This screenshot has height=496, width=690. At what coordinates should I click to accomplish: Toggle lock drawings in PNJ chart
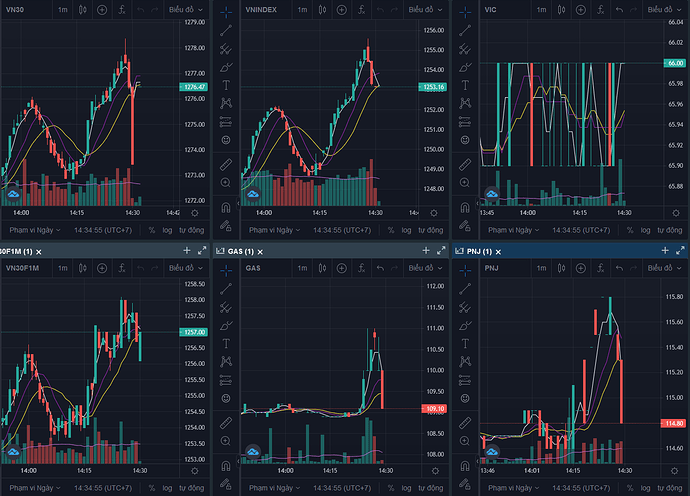coord(465,484)
